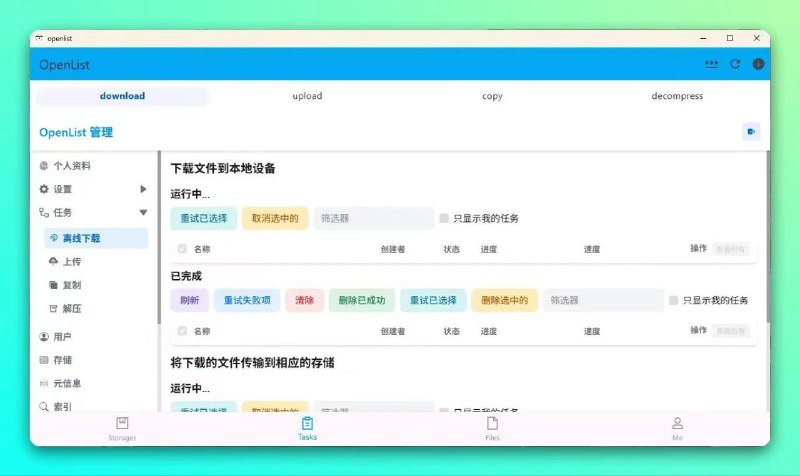Open the Storages icon in the bottom bar
Image resolution: width=800 pixels, height=476 pixels.
(x=122, y=424)
